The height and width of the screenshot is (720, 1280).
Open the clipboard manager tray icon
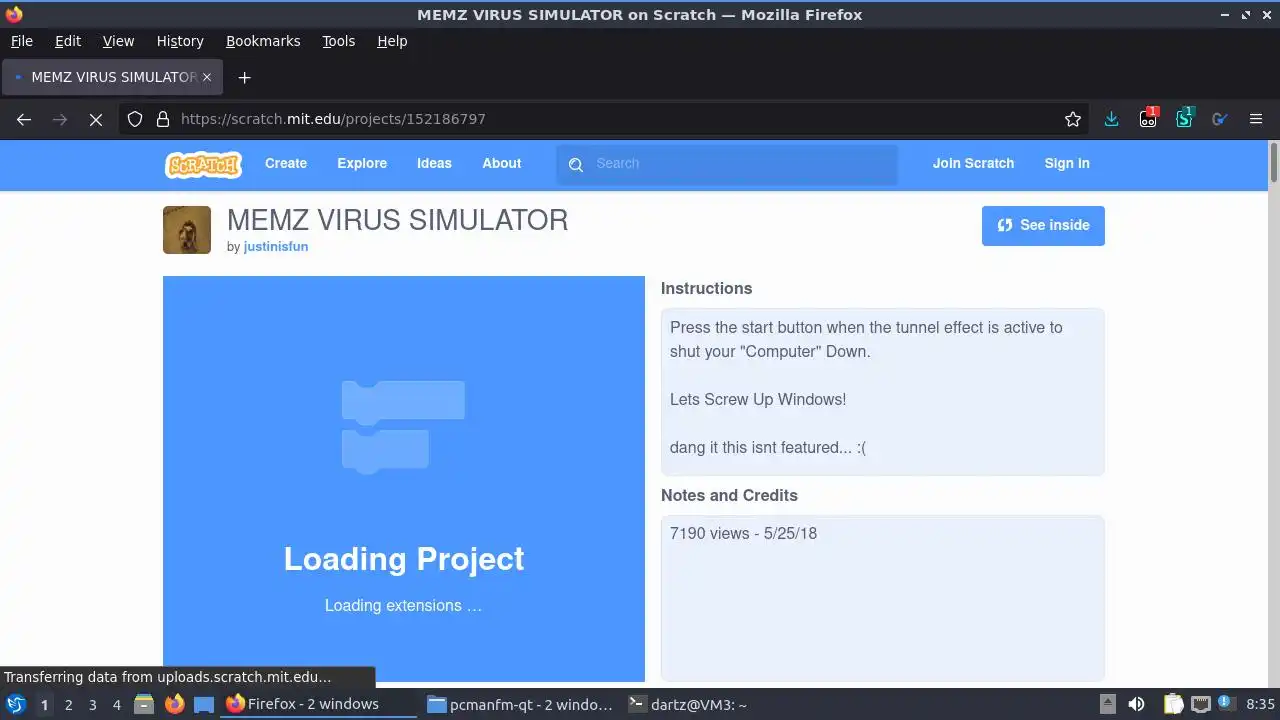tap(1172, 704)
